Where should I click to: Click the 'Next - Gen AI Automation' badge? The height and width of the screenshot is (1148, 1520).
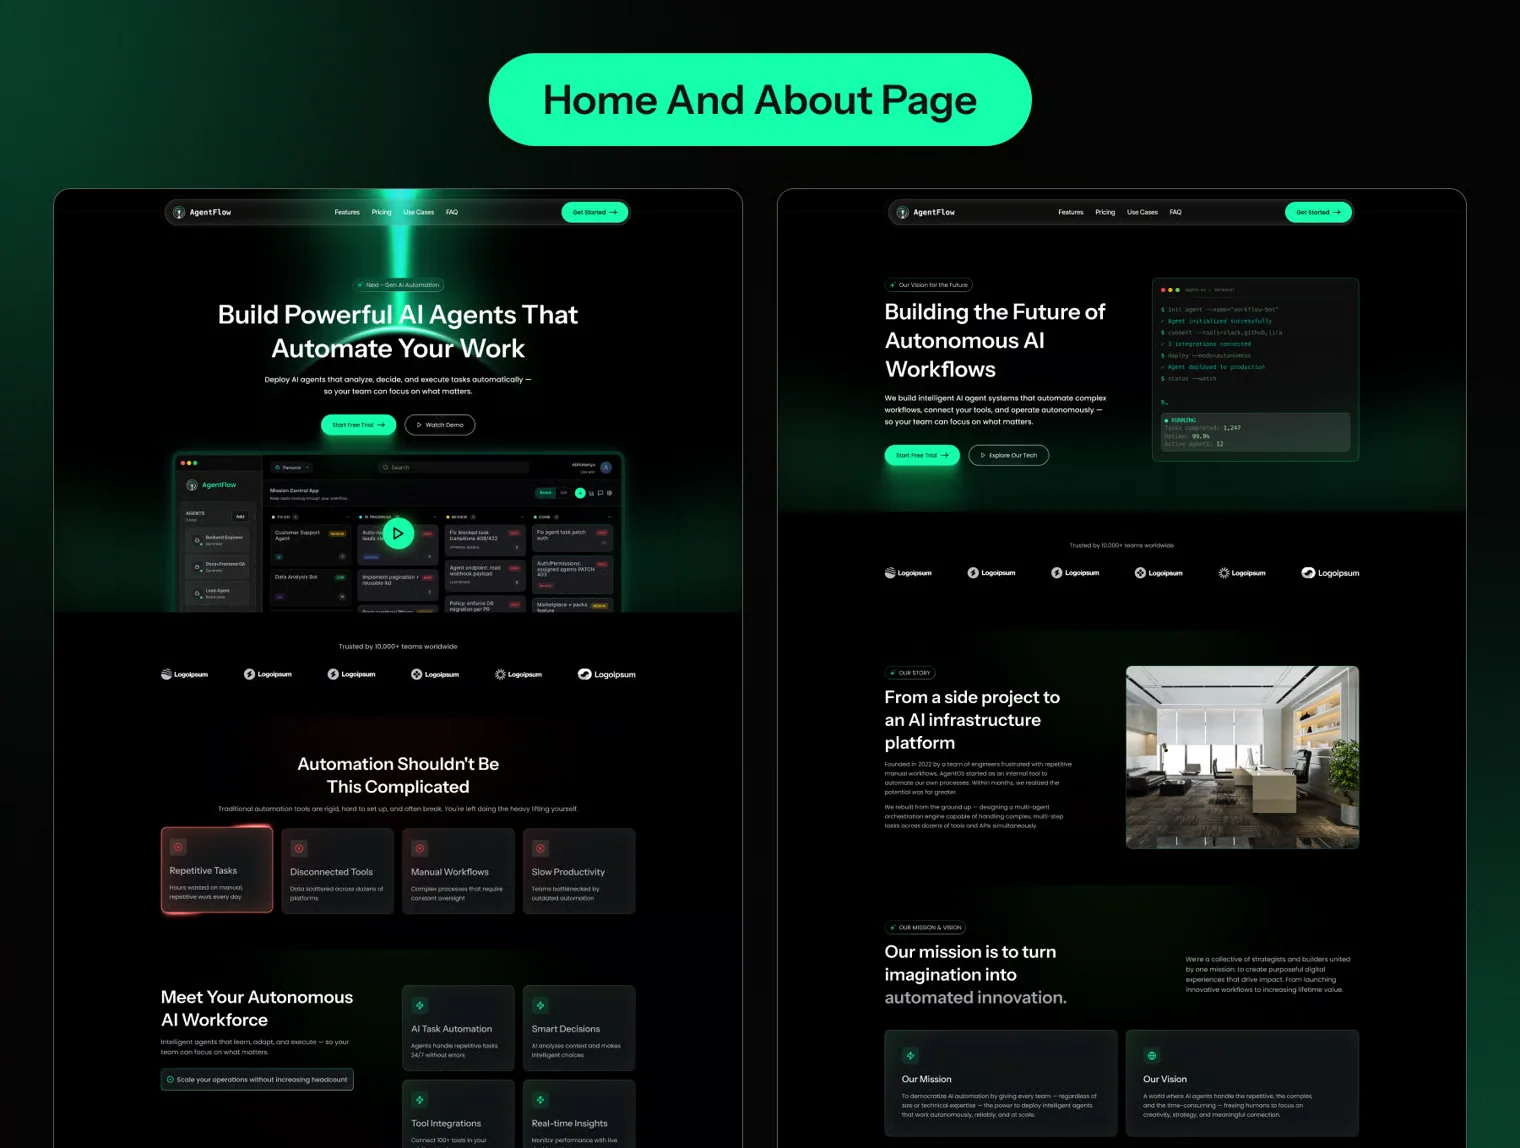click(398, 285)
